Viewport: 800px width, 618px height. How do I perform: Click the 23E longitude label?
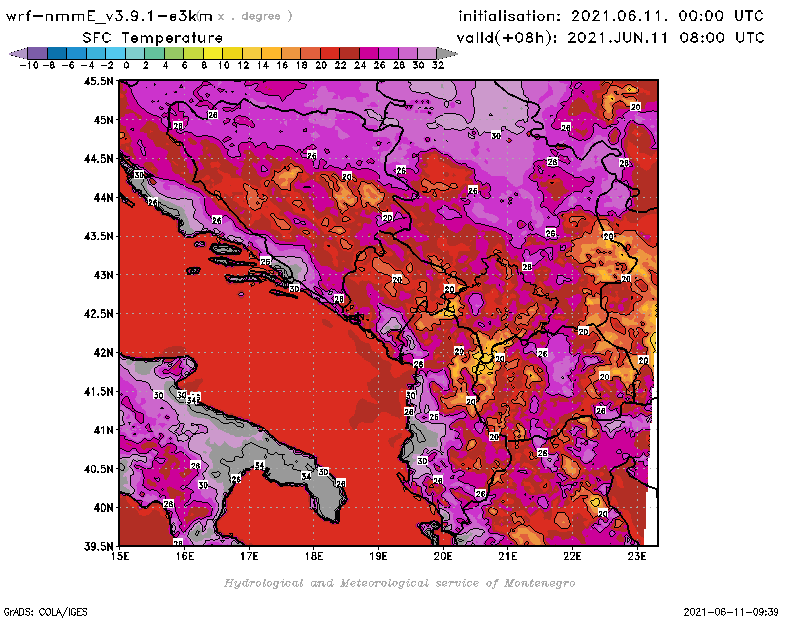coord(637,556)
